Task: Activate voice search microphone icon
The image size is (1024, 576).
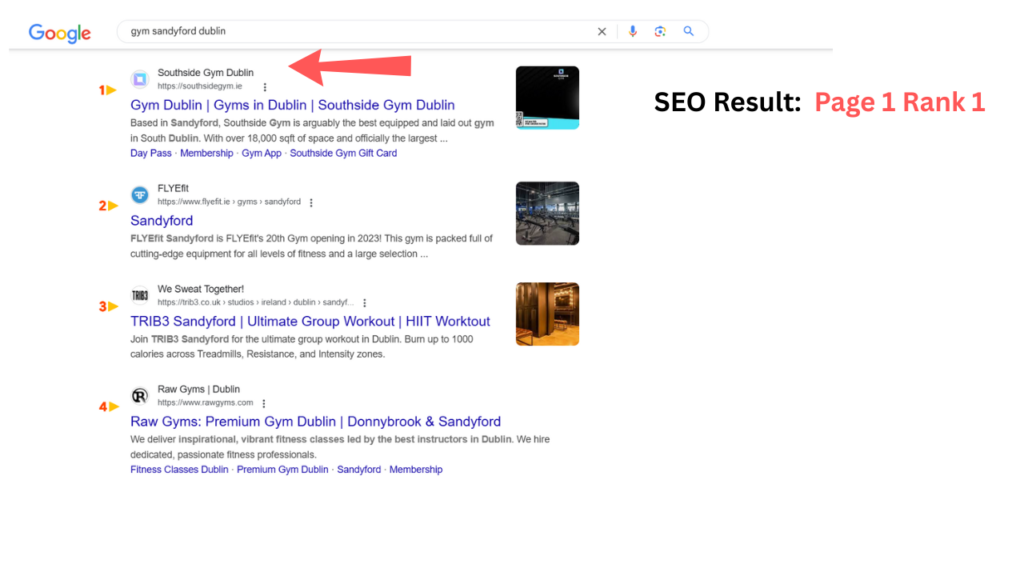Action: (x=633, y=31)
